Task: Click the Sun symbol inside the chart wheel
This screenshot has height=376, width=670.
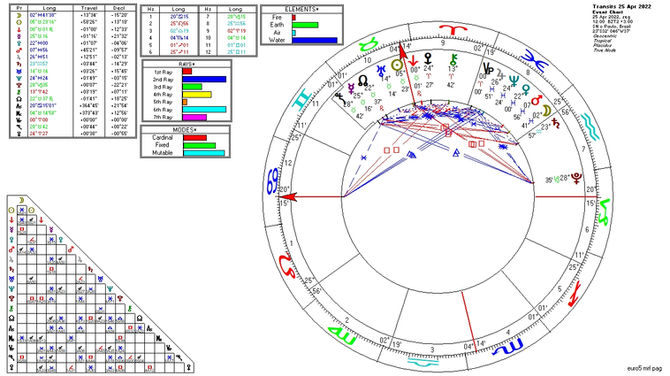Action: click(x=398, y=65)
